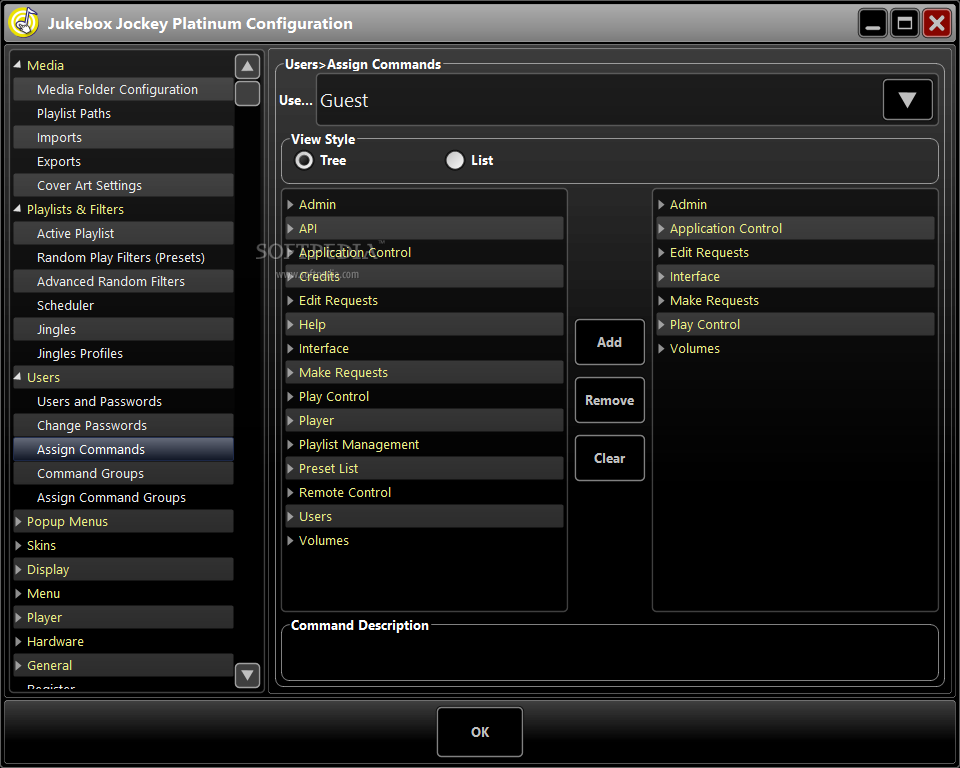Open Assign Command Groups
The width and height of the screenshot is (960, 768).
[123, 497]
